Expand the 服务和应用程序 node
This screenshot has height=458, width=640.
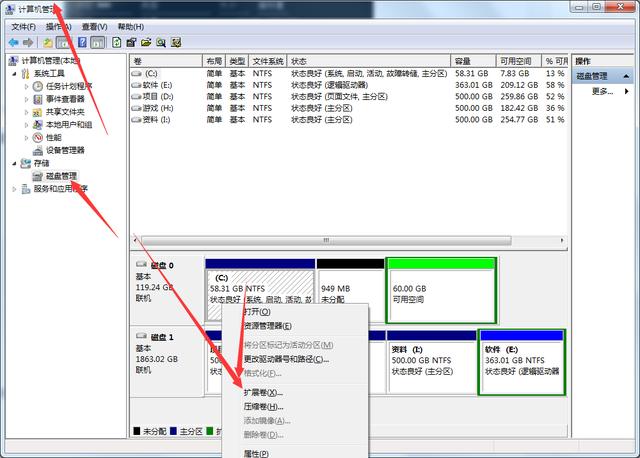(14, 188)
